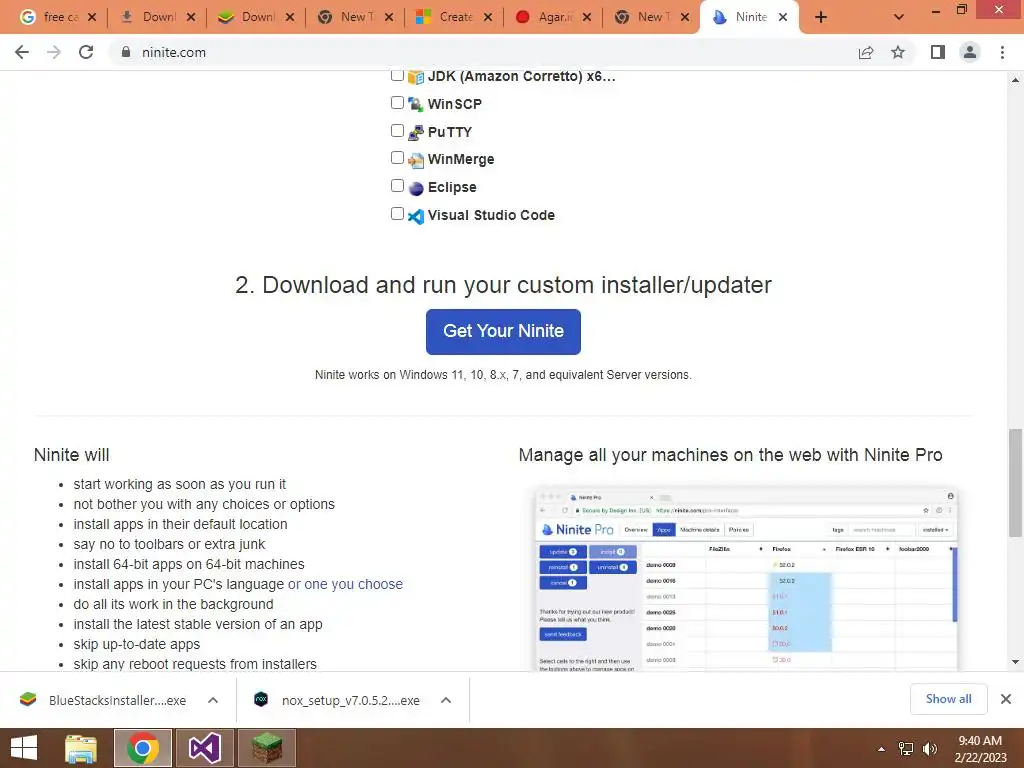Click the Eclipse sphere icon
The image size is (1024, 768).
(415, 188)
